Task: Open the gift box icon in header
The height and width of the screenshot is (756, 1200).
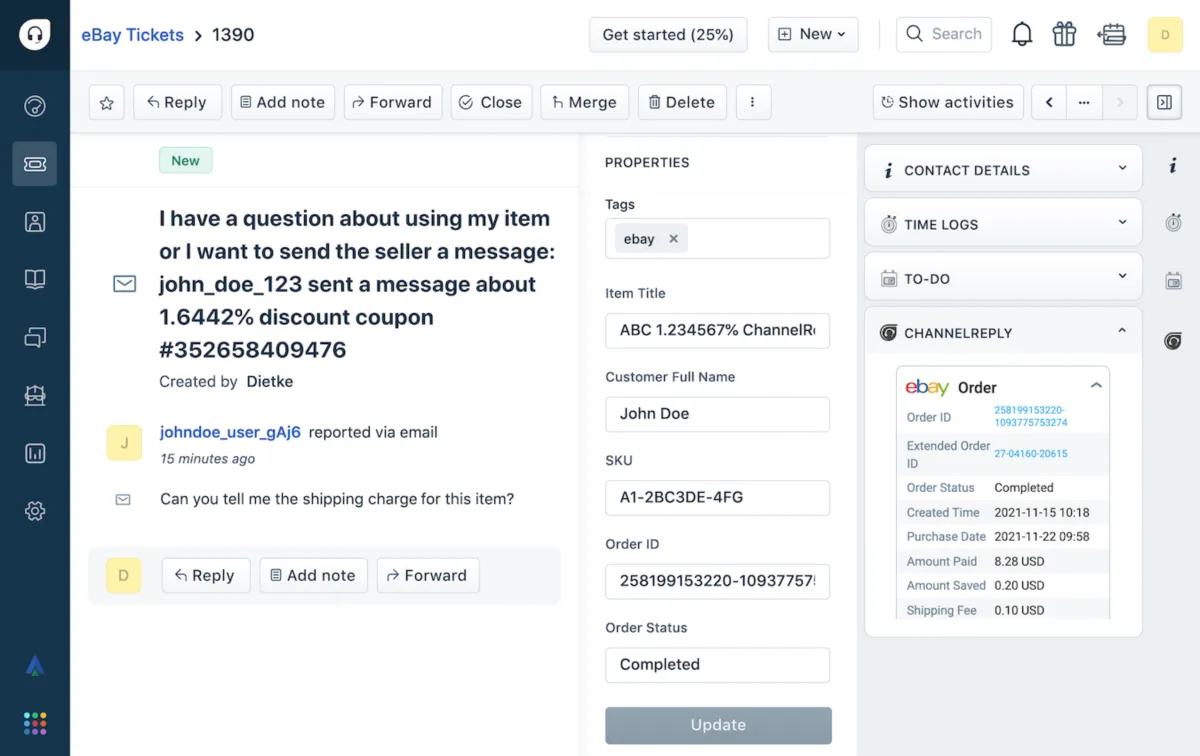Action: [1064, 34]
